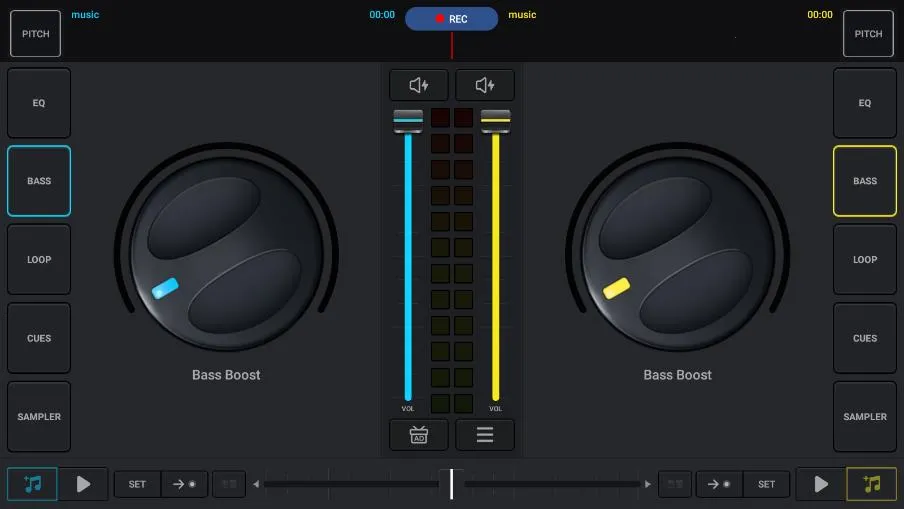Viewport: 904px width, 509px height.
Task: Play the left deck track
Action: 83,484
